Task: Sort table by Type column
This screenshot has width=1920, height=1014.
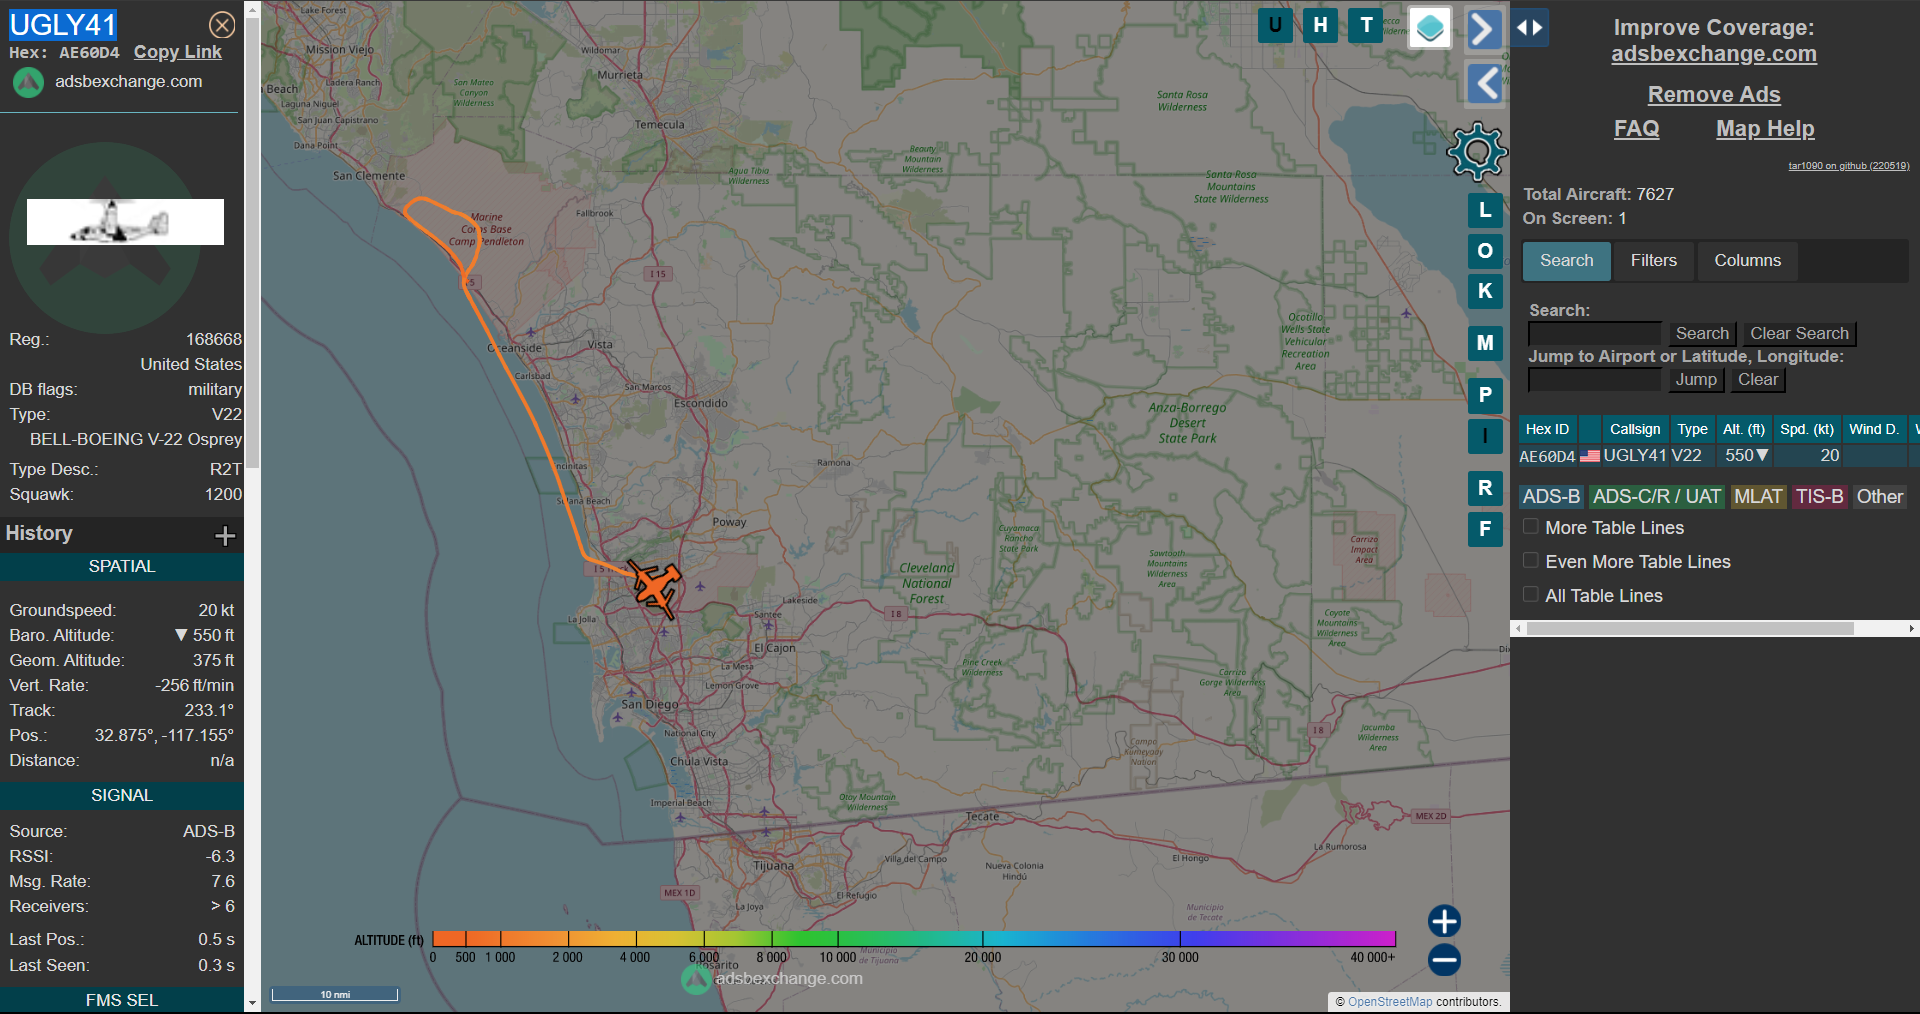Action: (1693, 429)
